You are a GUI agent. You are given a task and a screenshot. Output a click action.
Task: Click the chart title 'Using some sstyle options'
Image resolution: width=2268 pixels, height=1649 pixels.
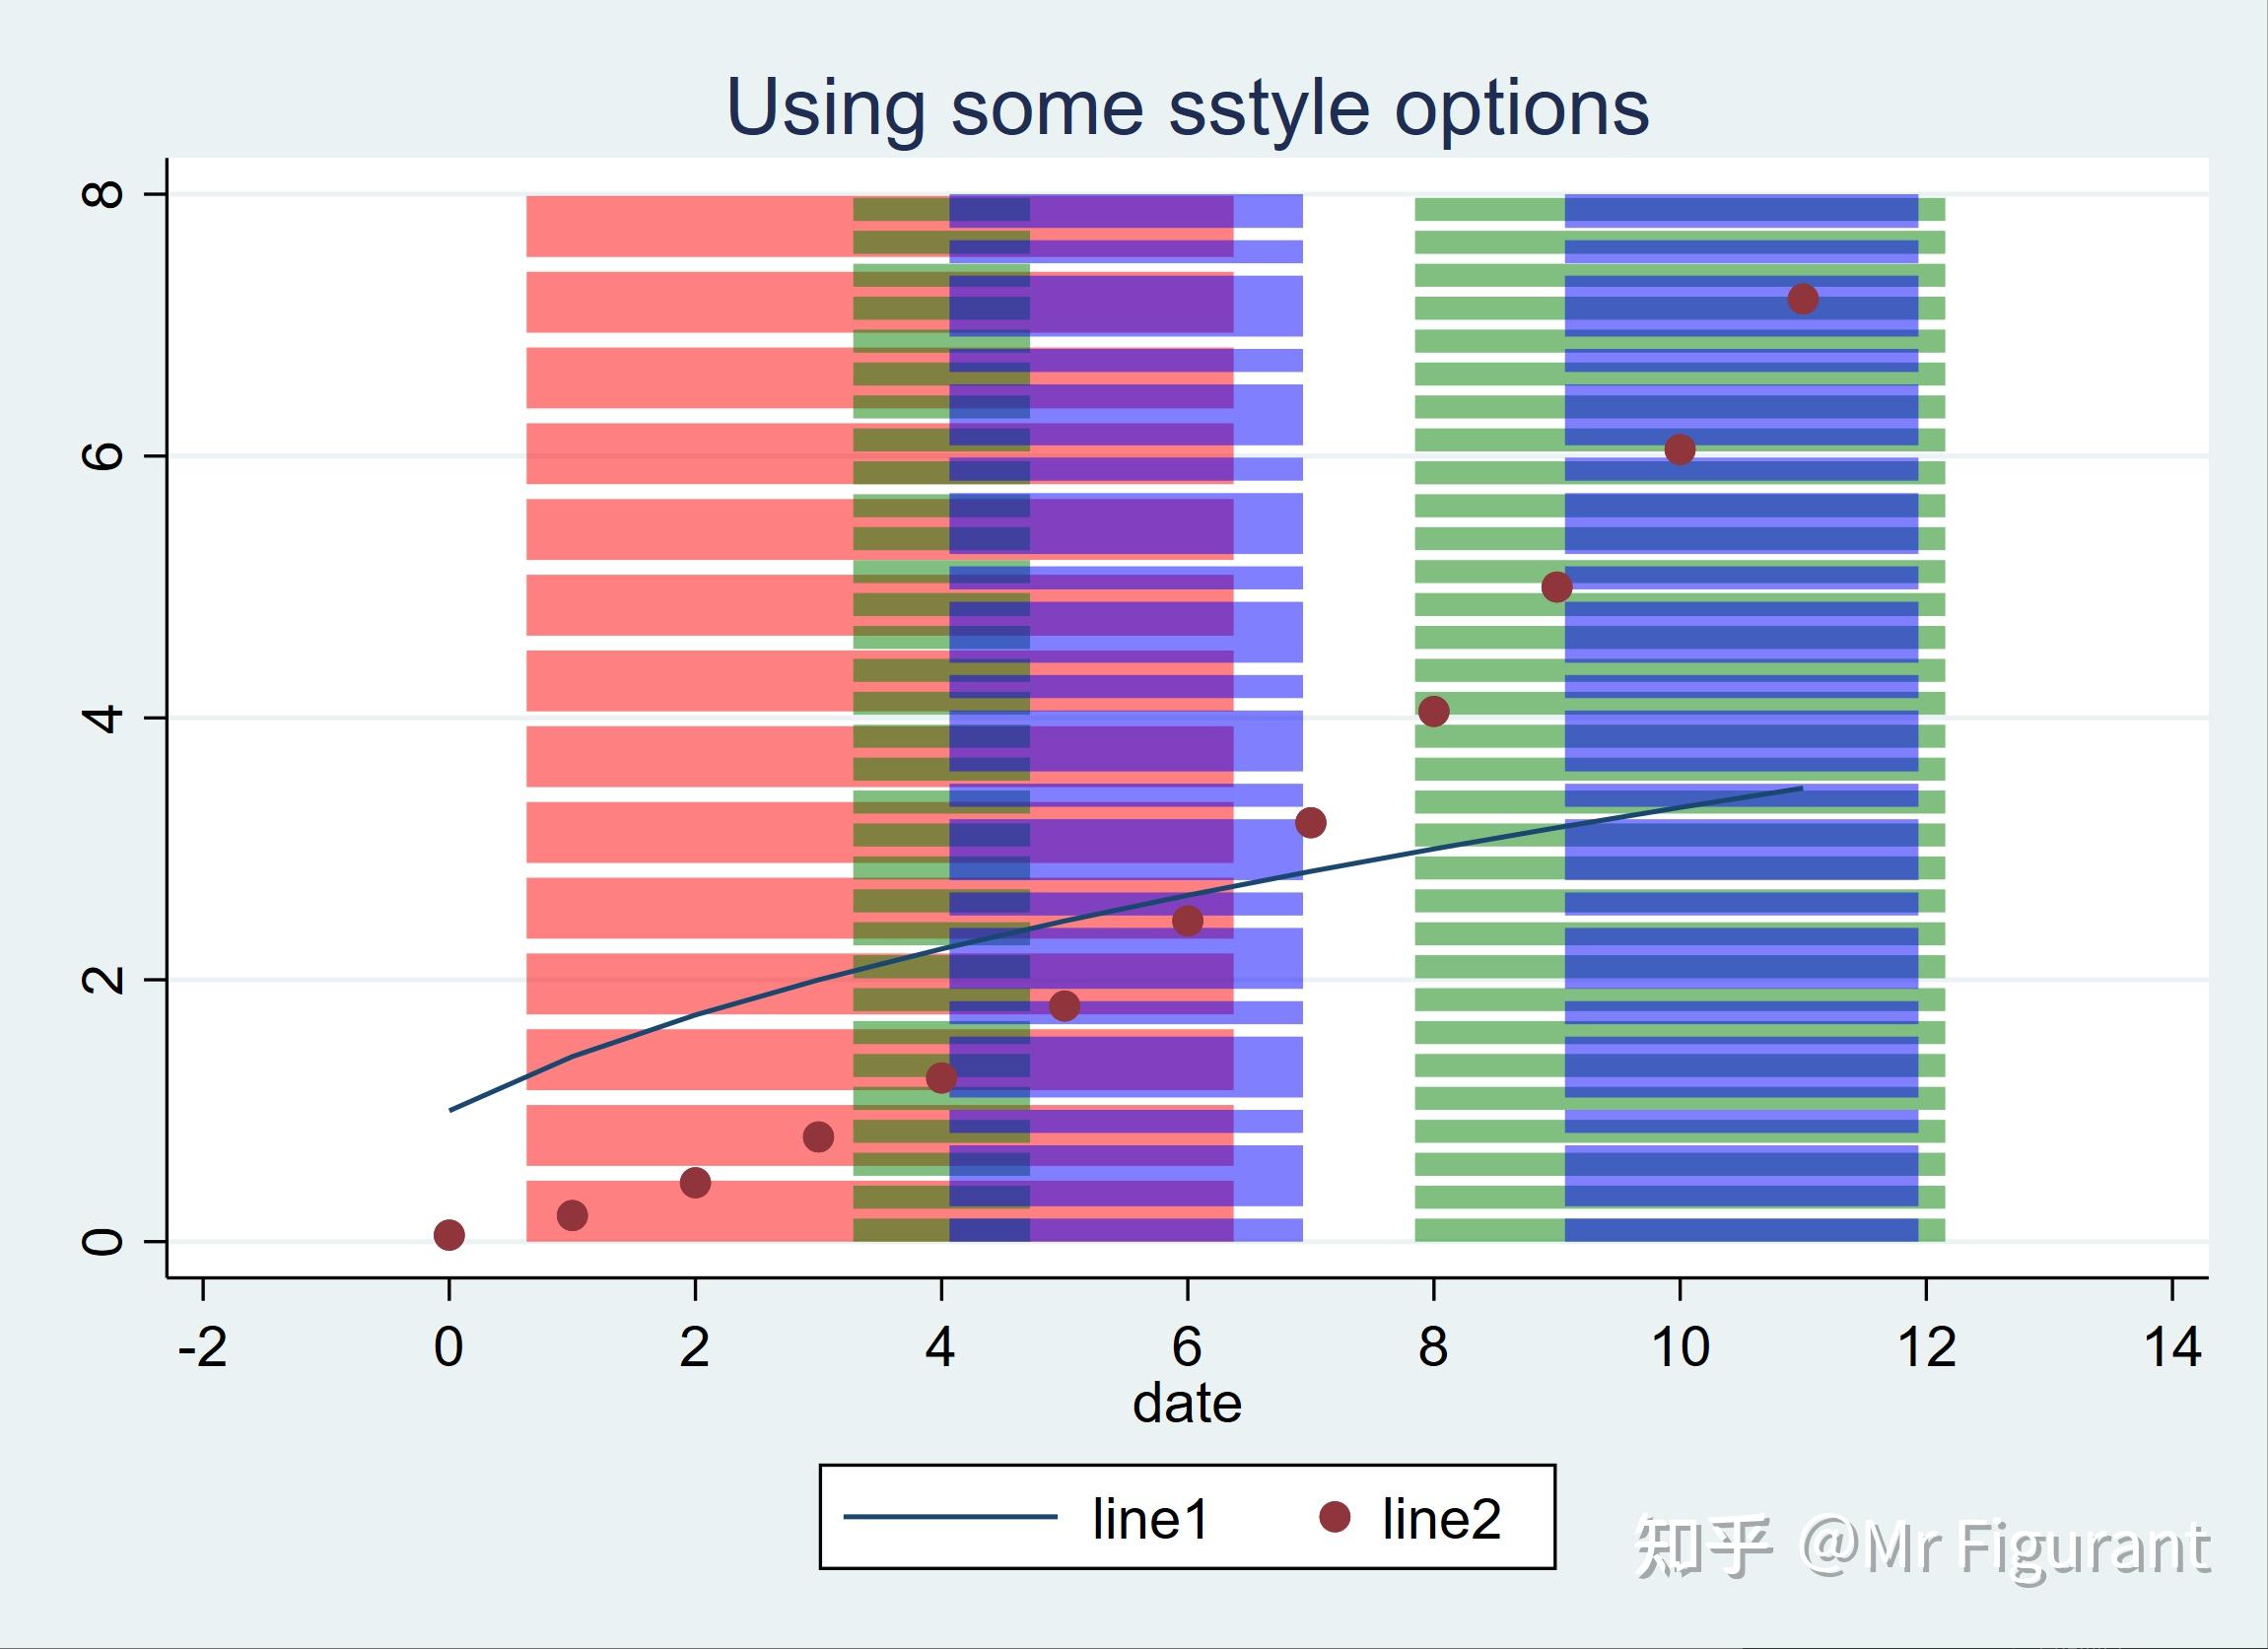point(1187,107)
